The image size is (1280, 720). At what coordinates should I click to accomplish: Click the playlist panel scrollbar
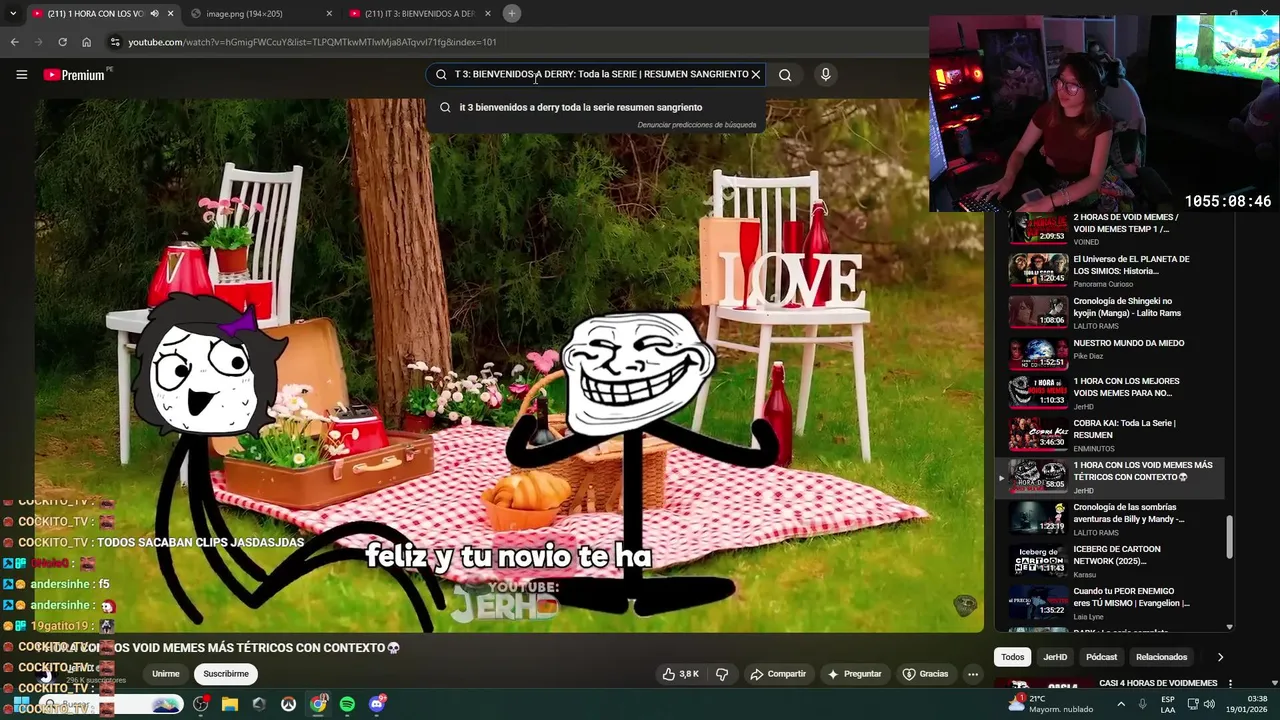(x=1229, y=536)
